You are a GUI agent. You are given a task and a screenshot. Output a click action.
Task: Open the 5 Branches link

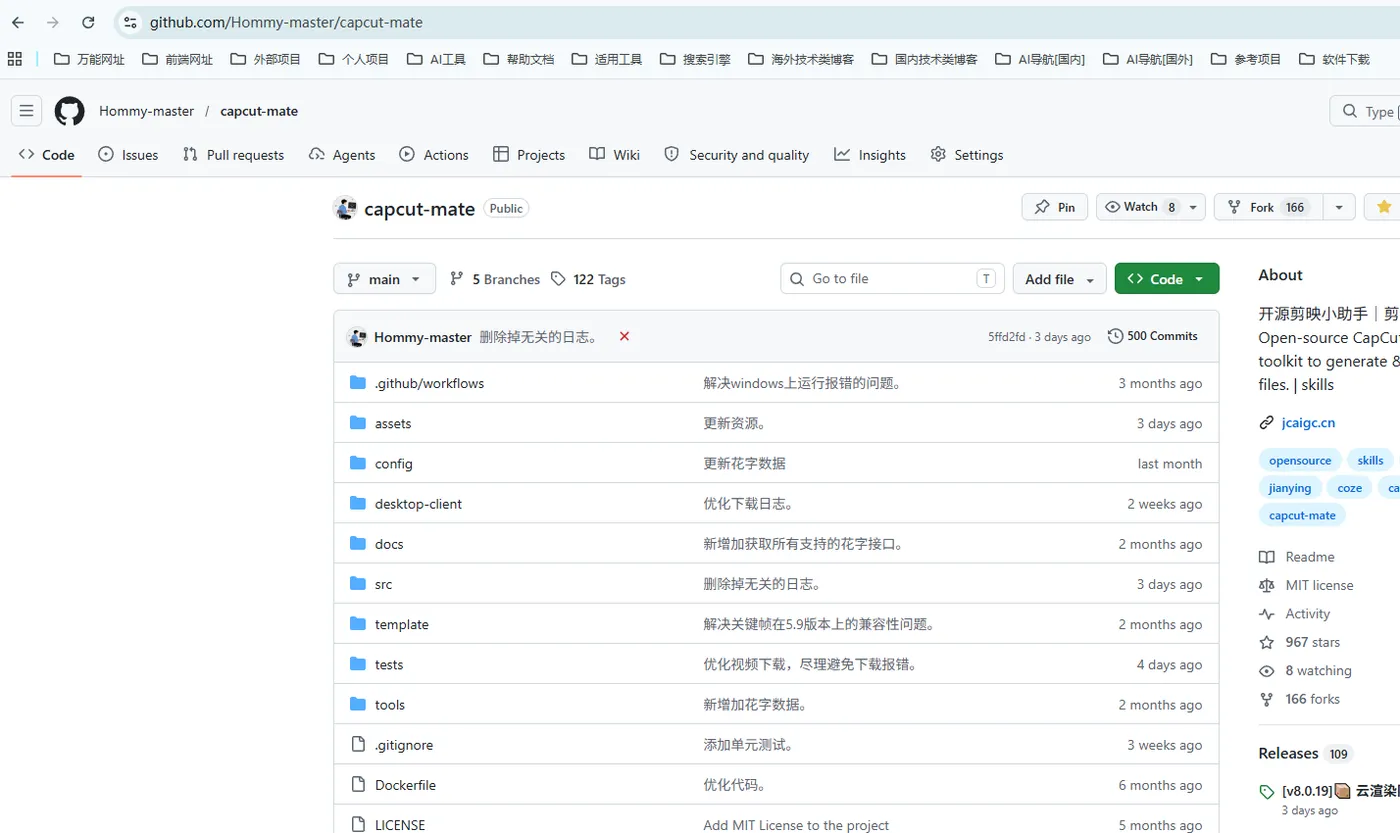click(x=495, y=279)
